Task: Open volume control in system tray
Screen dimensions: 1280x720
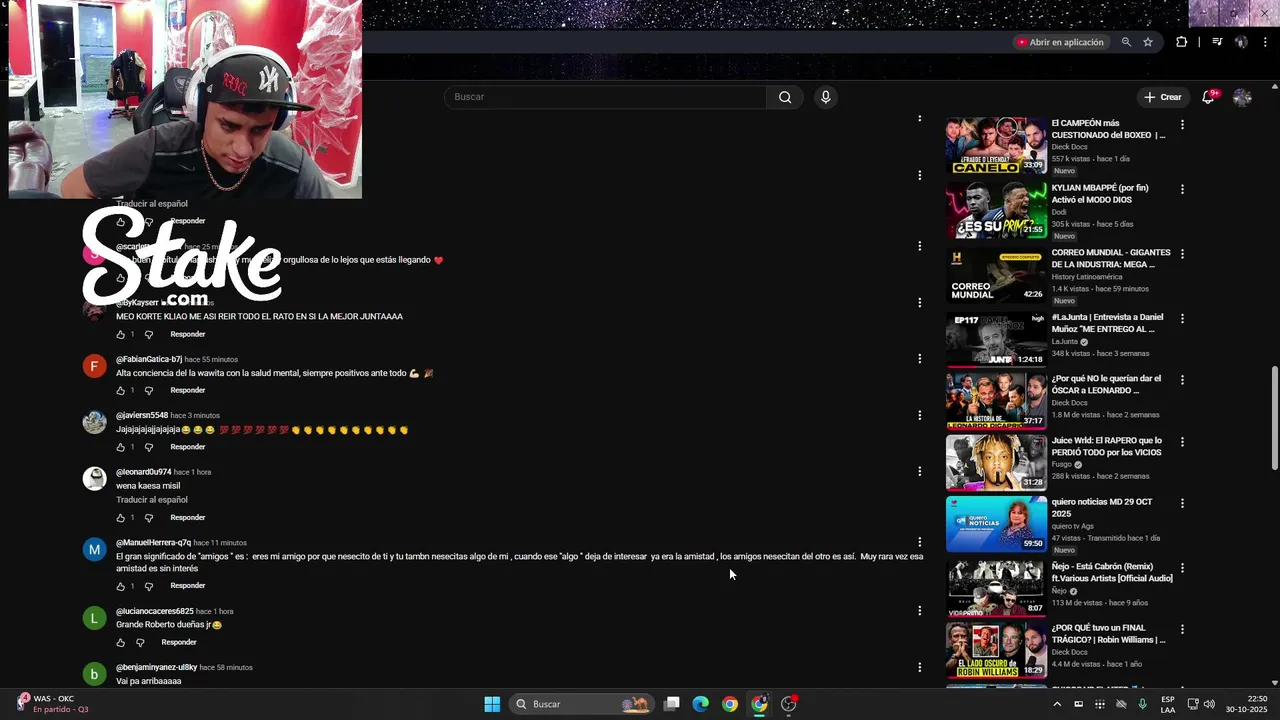Action: coord(1208,704)
